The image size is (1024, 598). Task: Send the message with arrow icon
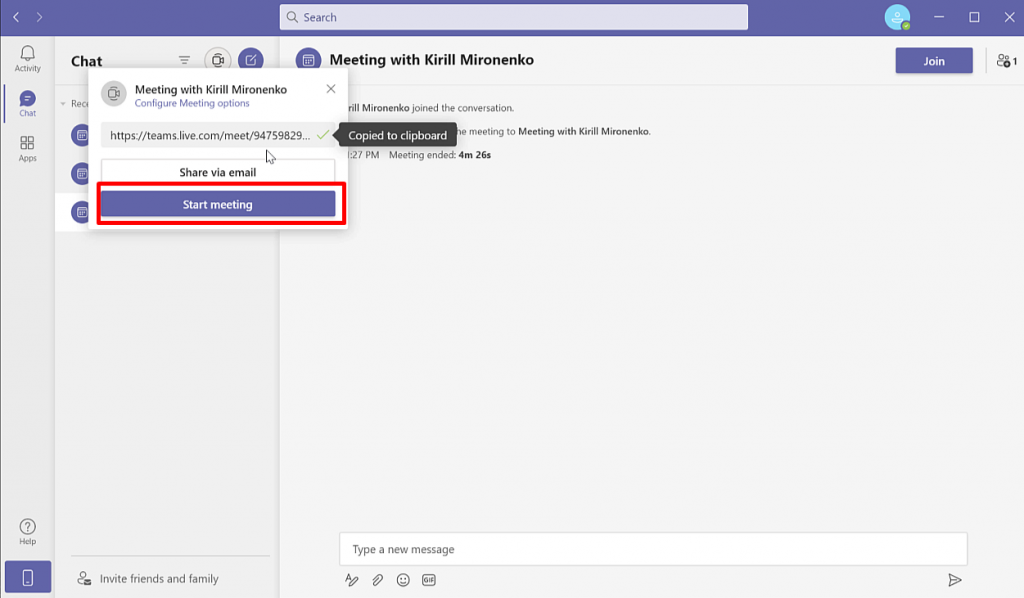954,580
